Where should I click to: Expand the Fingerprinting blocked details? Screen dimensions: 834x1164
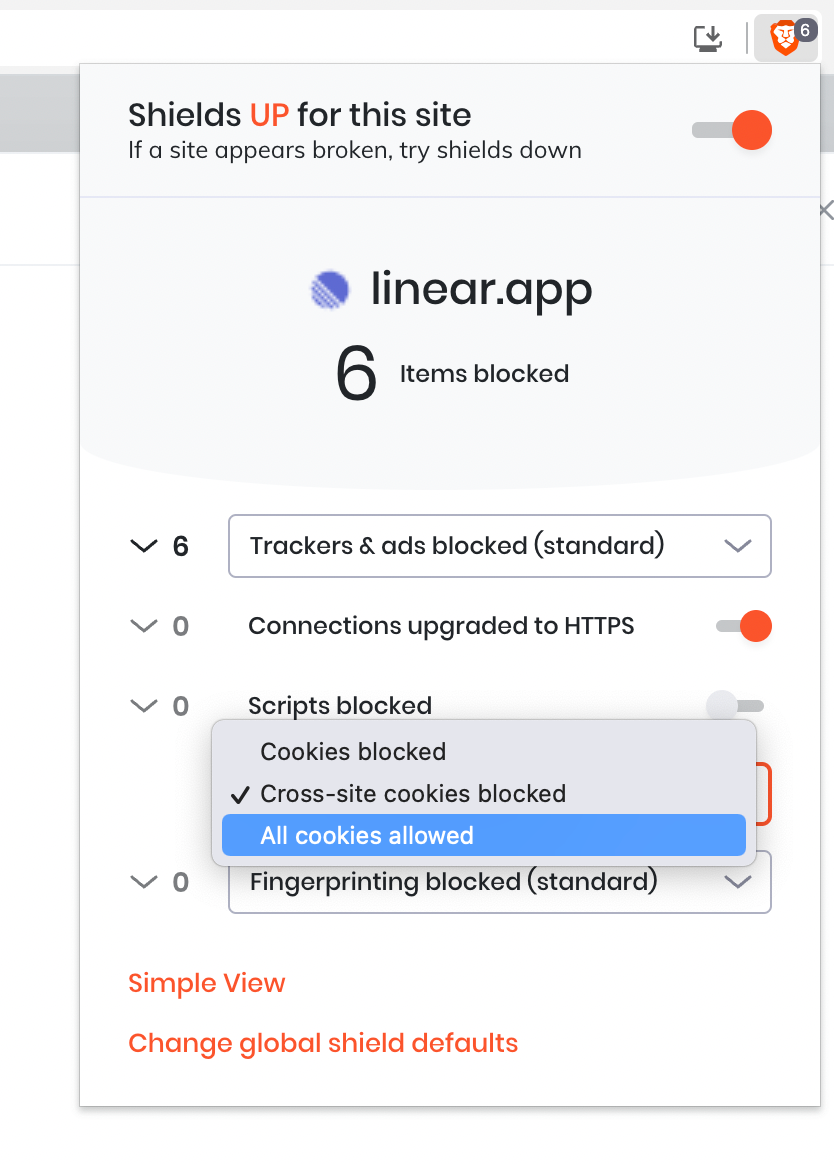142,882
